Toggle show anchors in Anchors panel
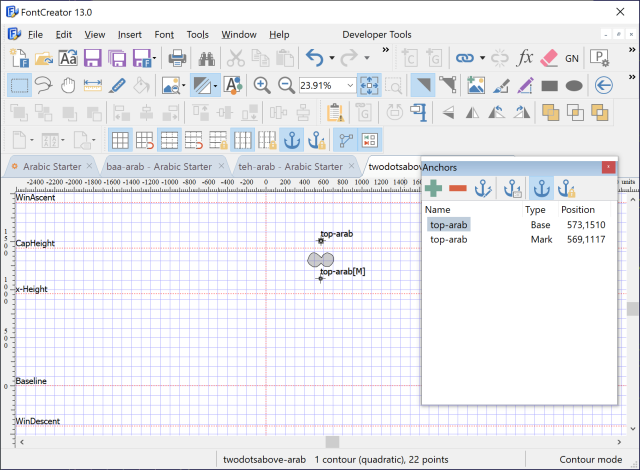640x470 pixels. [541, 188]
